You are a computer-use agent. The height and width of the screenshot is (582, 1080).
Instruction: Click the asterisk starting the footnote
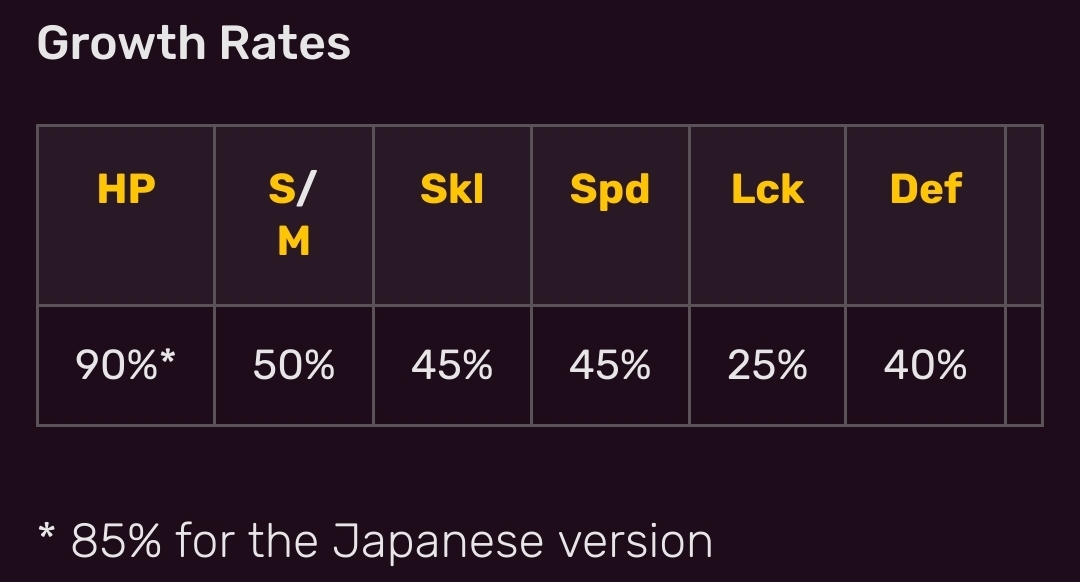(46, 530)
